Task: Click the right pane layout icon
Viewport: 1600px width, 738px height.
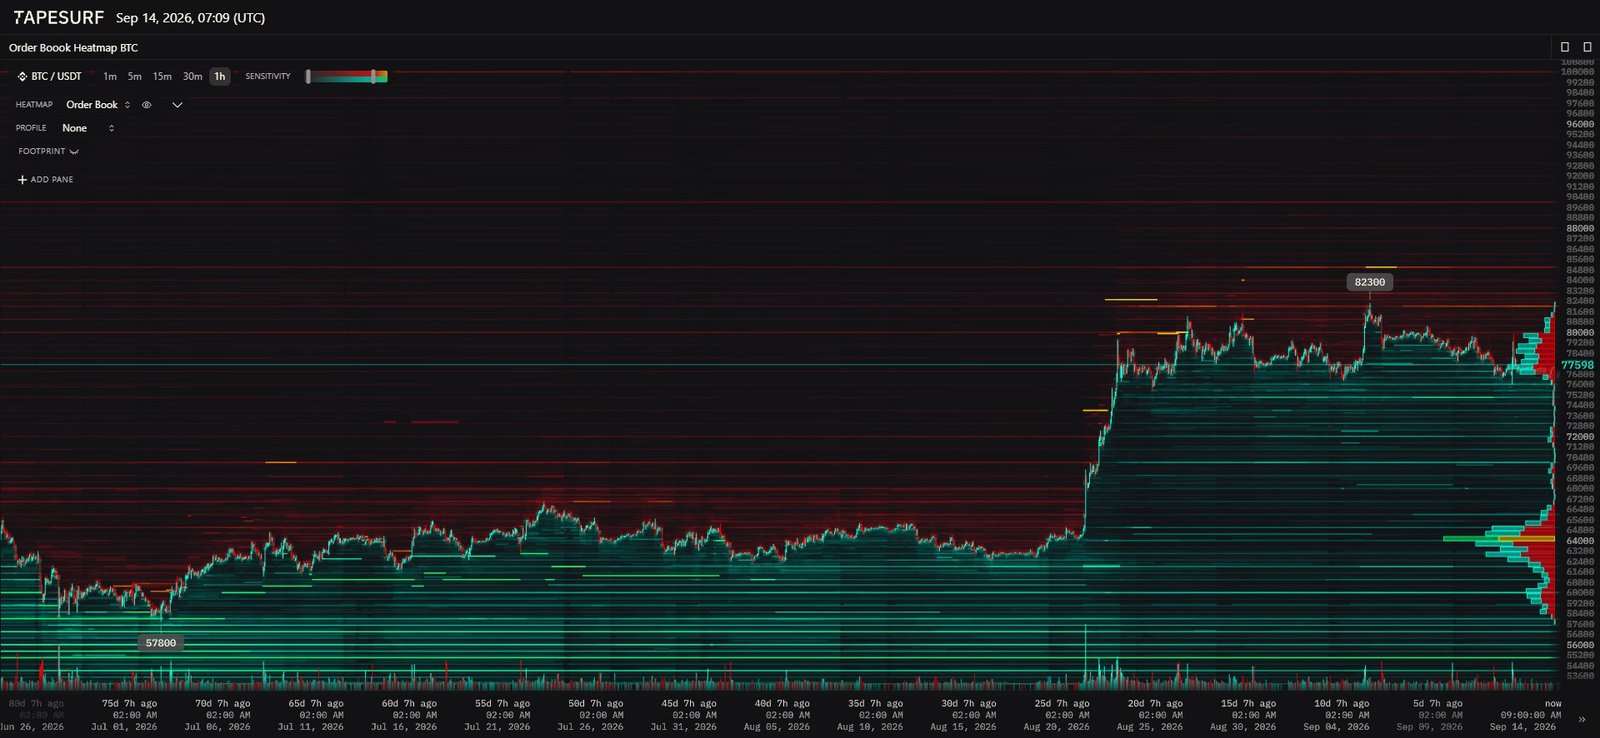Action: pos(1586,47)
